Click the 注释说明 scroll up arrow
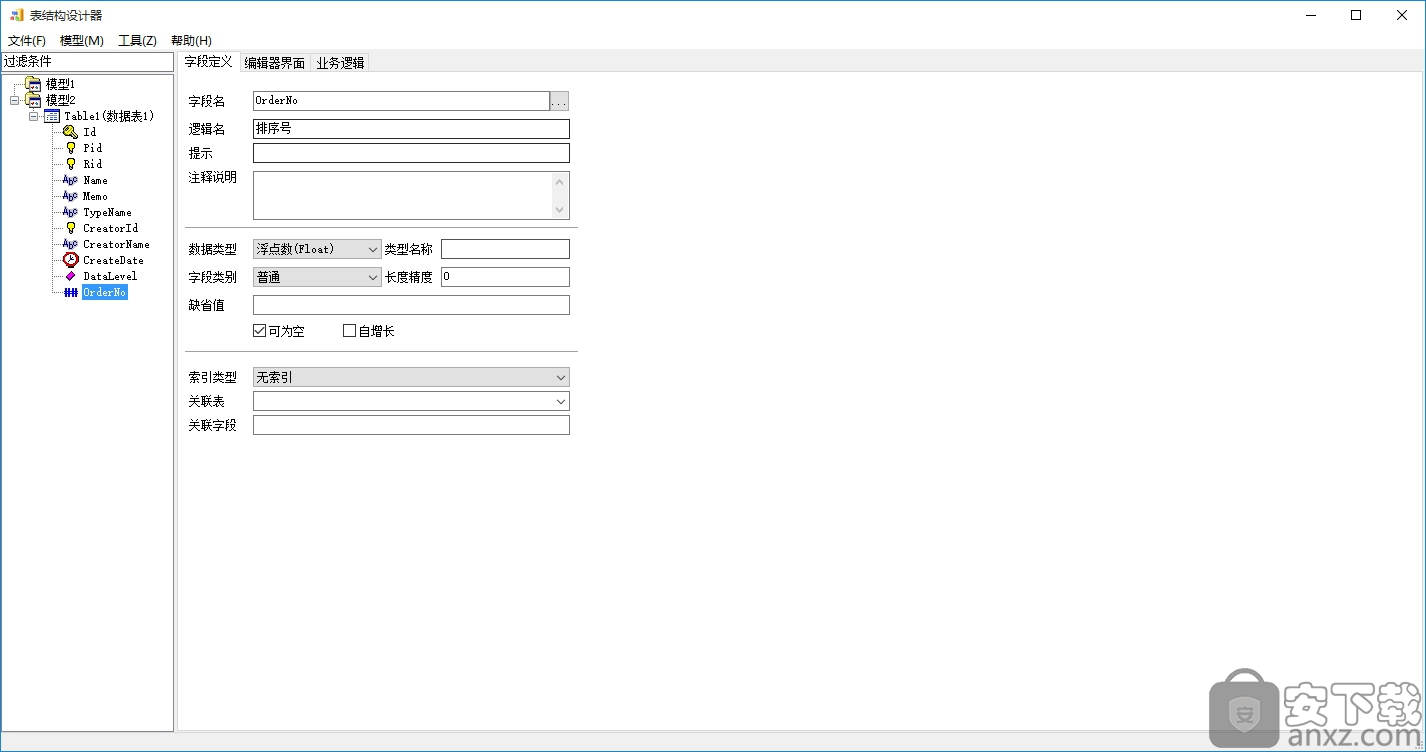Image resolution: width=1426 pixels, height=752 pixels. tap(561, 181)
